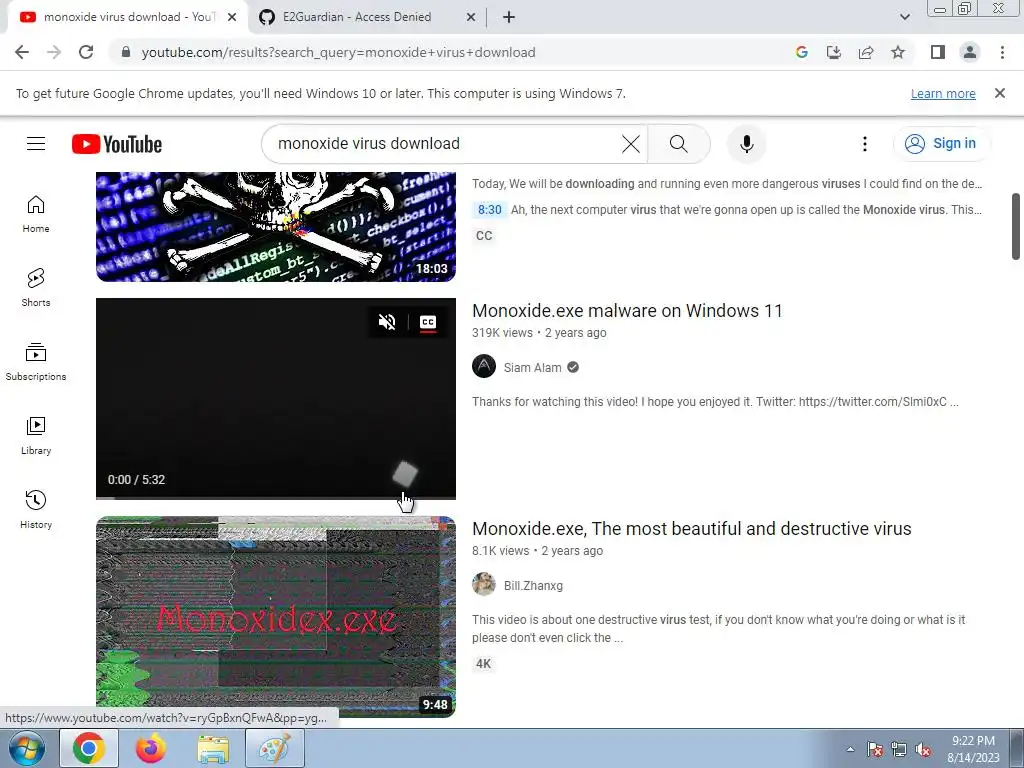The width and height of the screenshot is (1024, 768).
Task: Open the Google icon in the address bar
Action: click(801, 52)
